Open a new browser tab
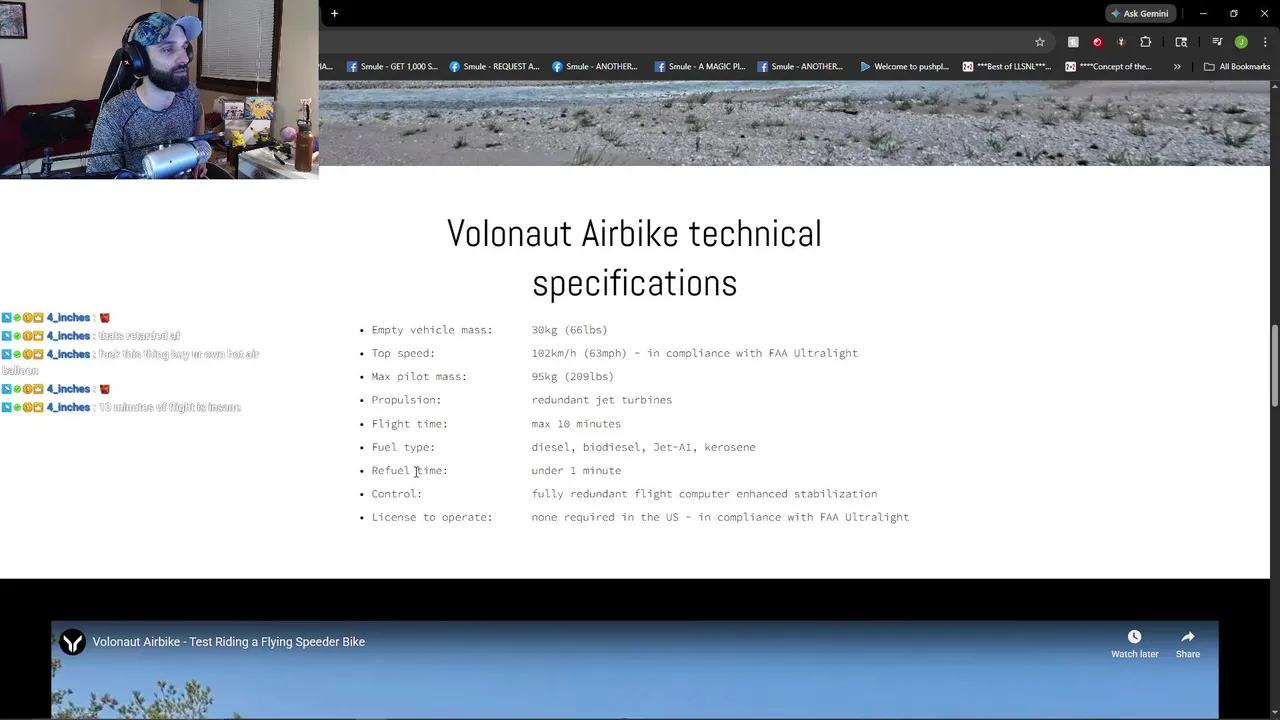 coord(334,13)
